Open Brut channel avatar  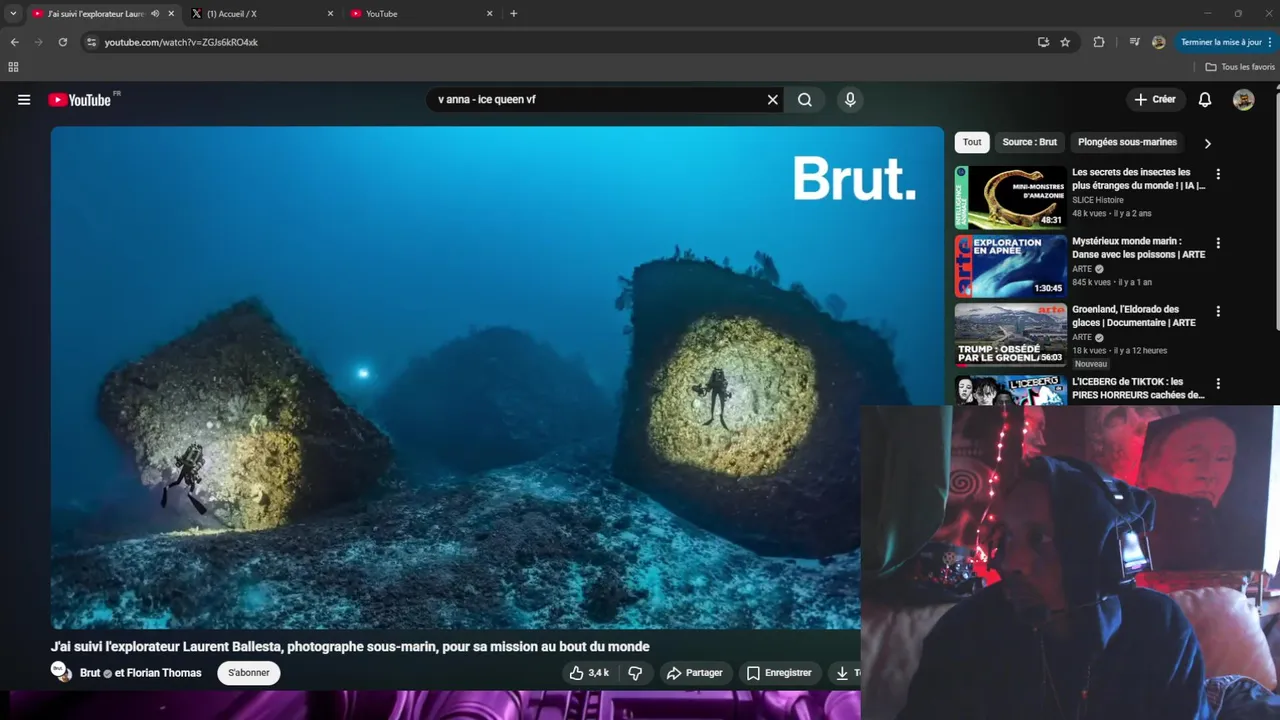pos(62,672)
